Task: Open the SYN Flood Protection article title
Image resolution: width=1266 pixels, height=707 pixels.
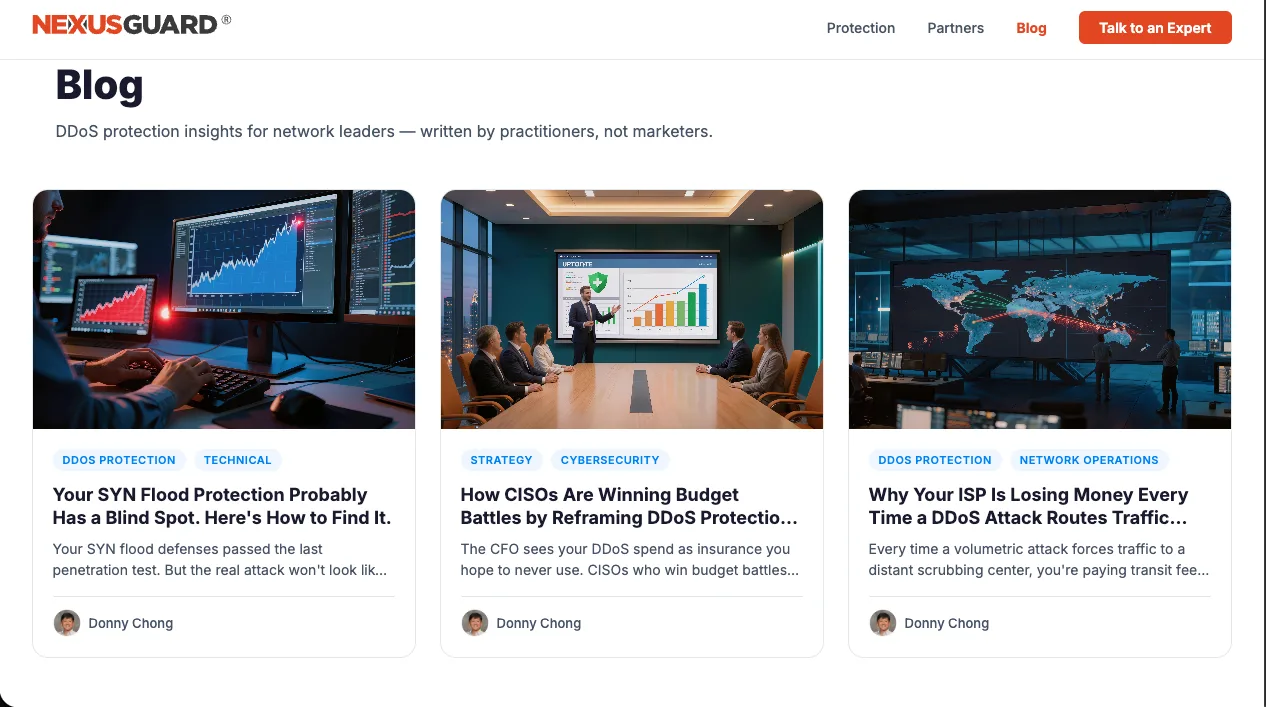Action: [222, 506]
